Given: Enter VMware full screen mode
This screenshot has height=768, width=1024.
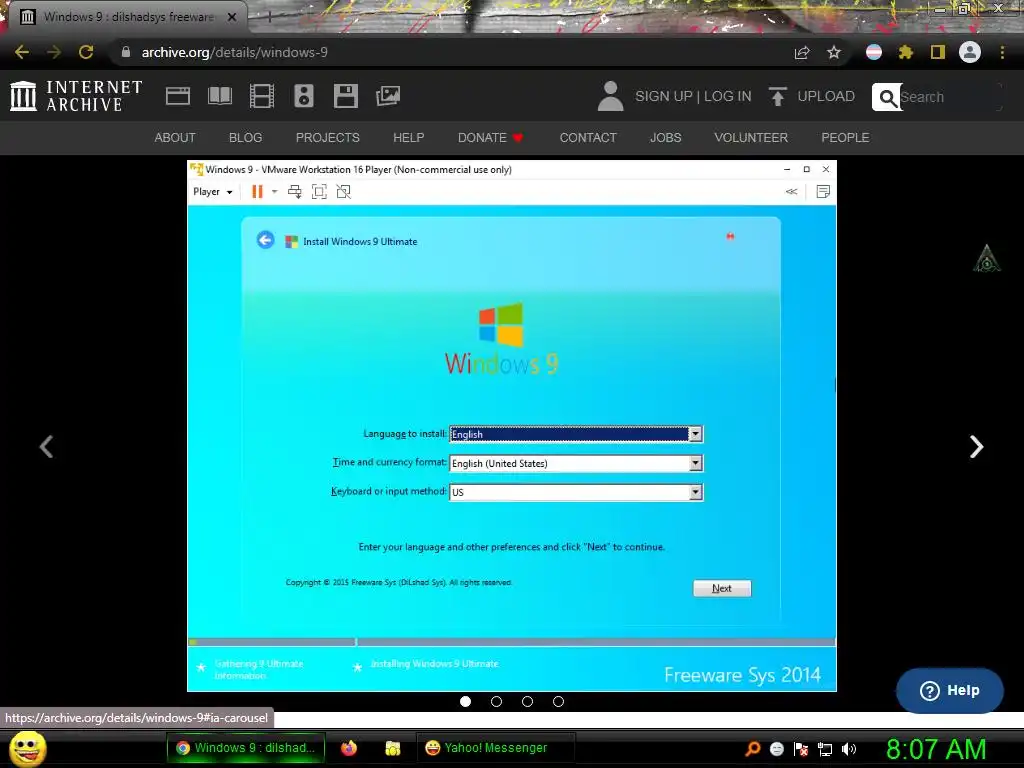Looking at the screenshot, I should 319,192.
